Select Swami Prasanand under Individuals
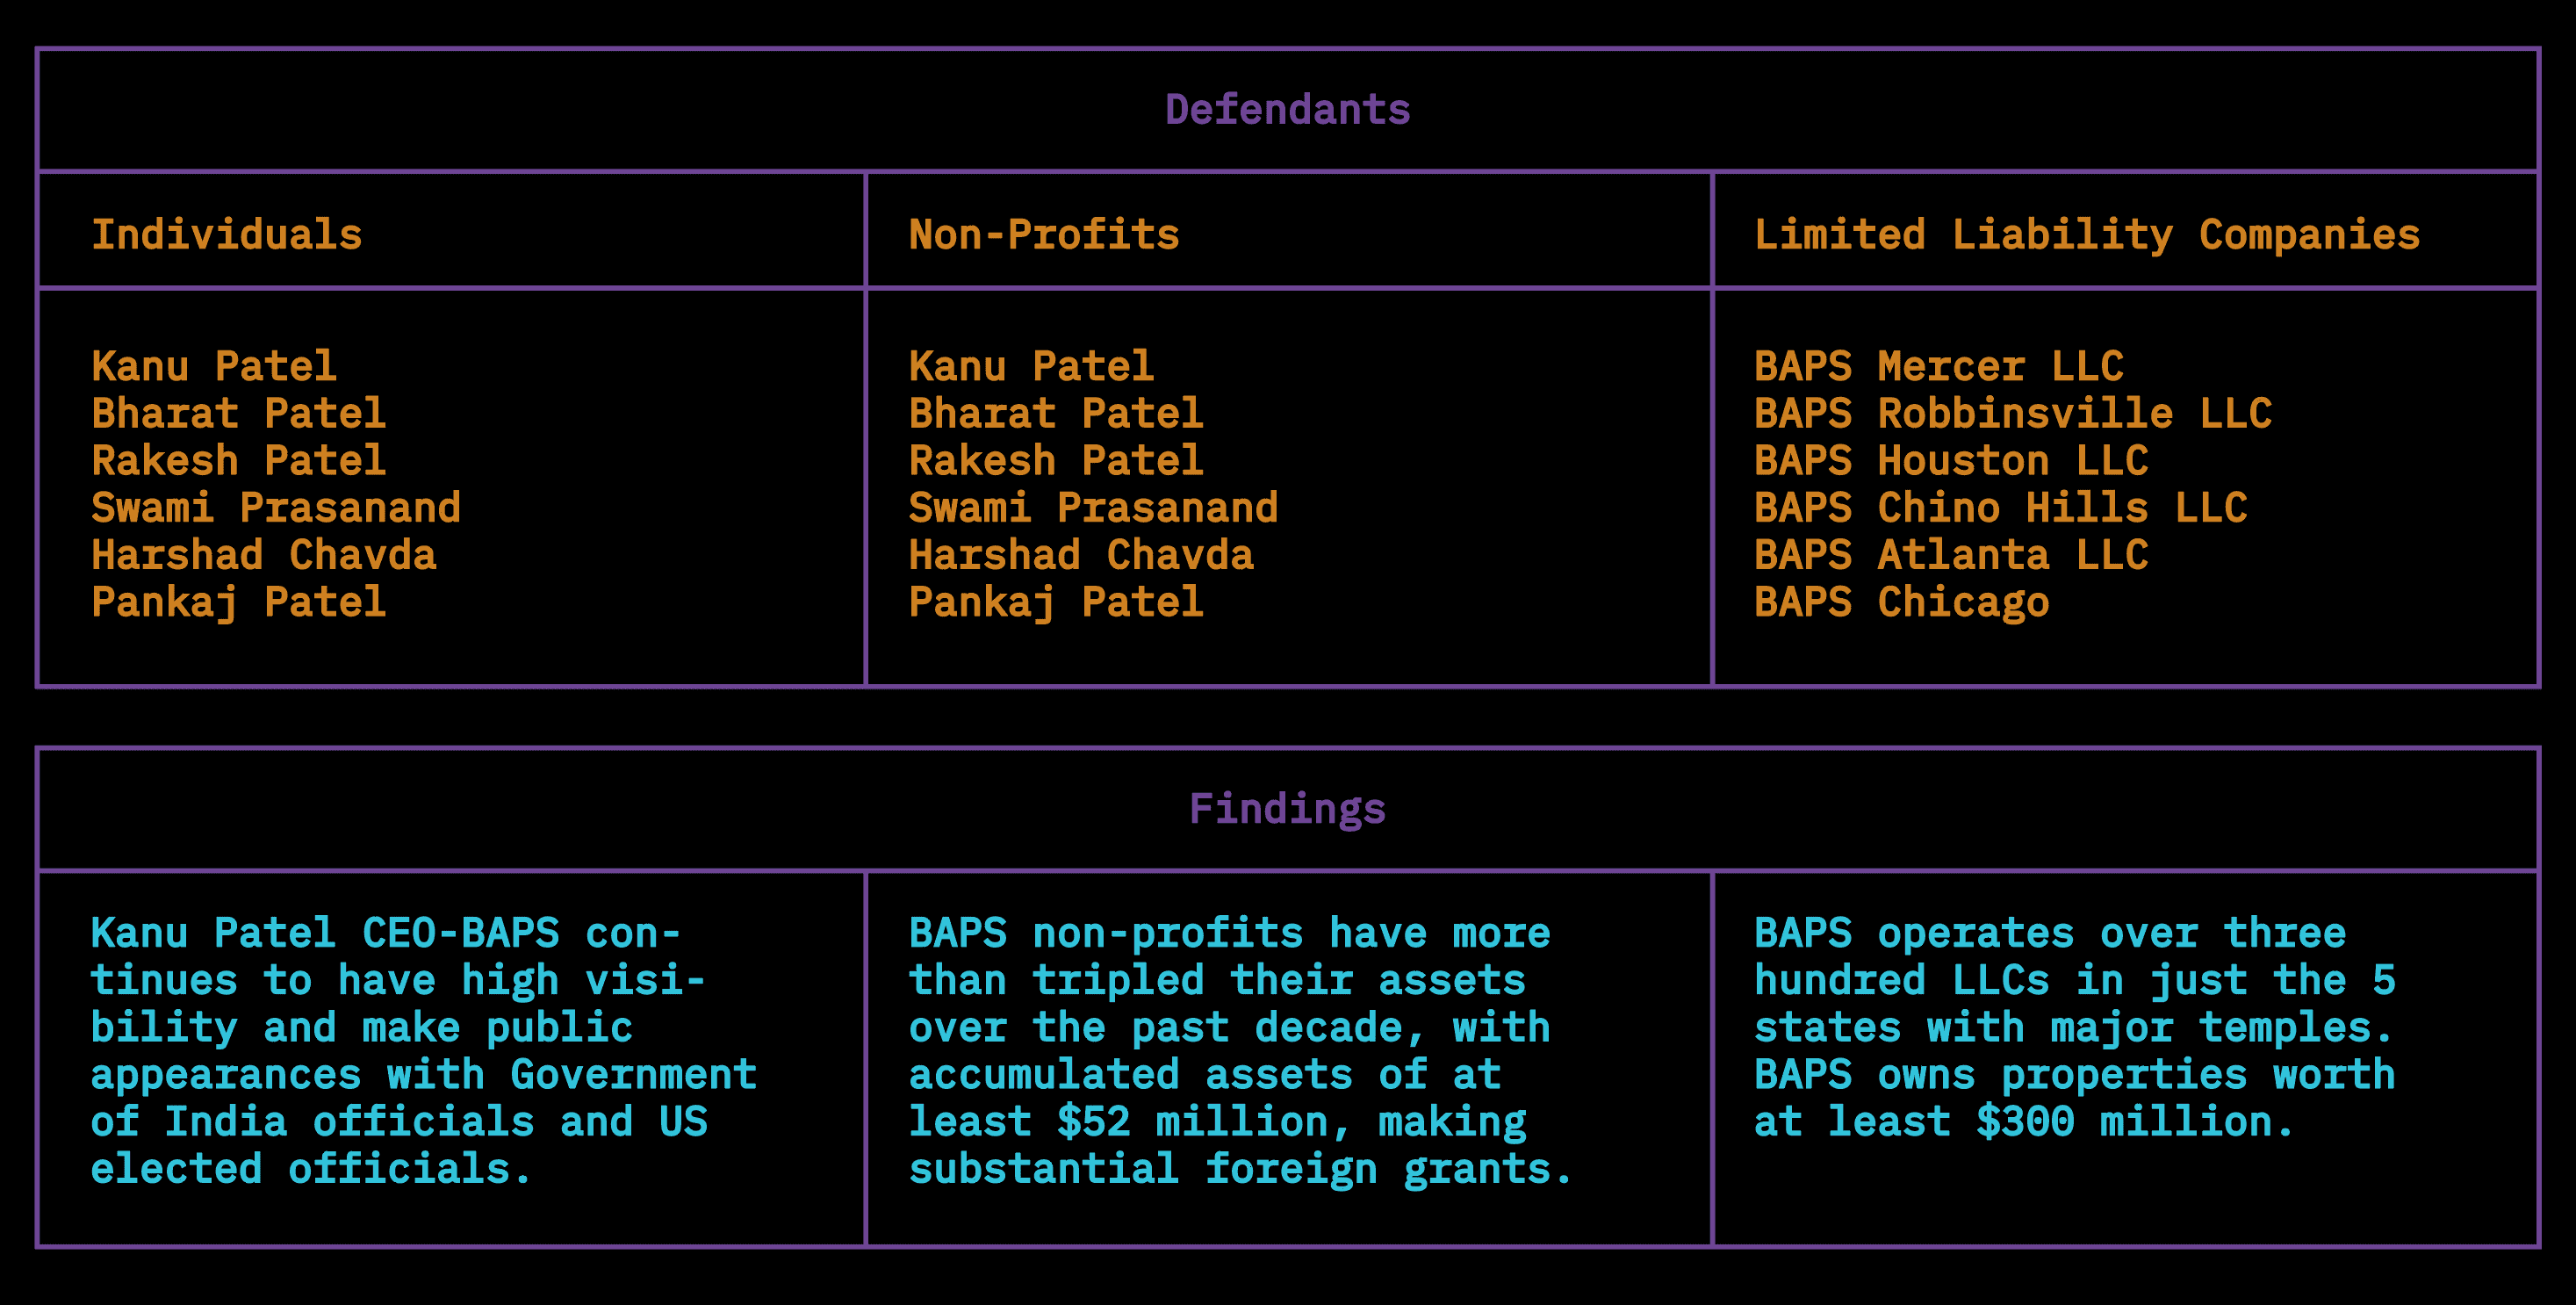The image size is (2576, 1305). coord(276,507)
